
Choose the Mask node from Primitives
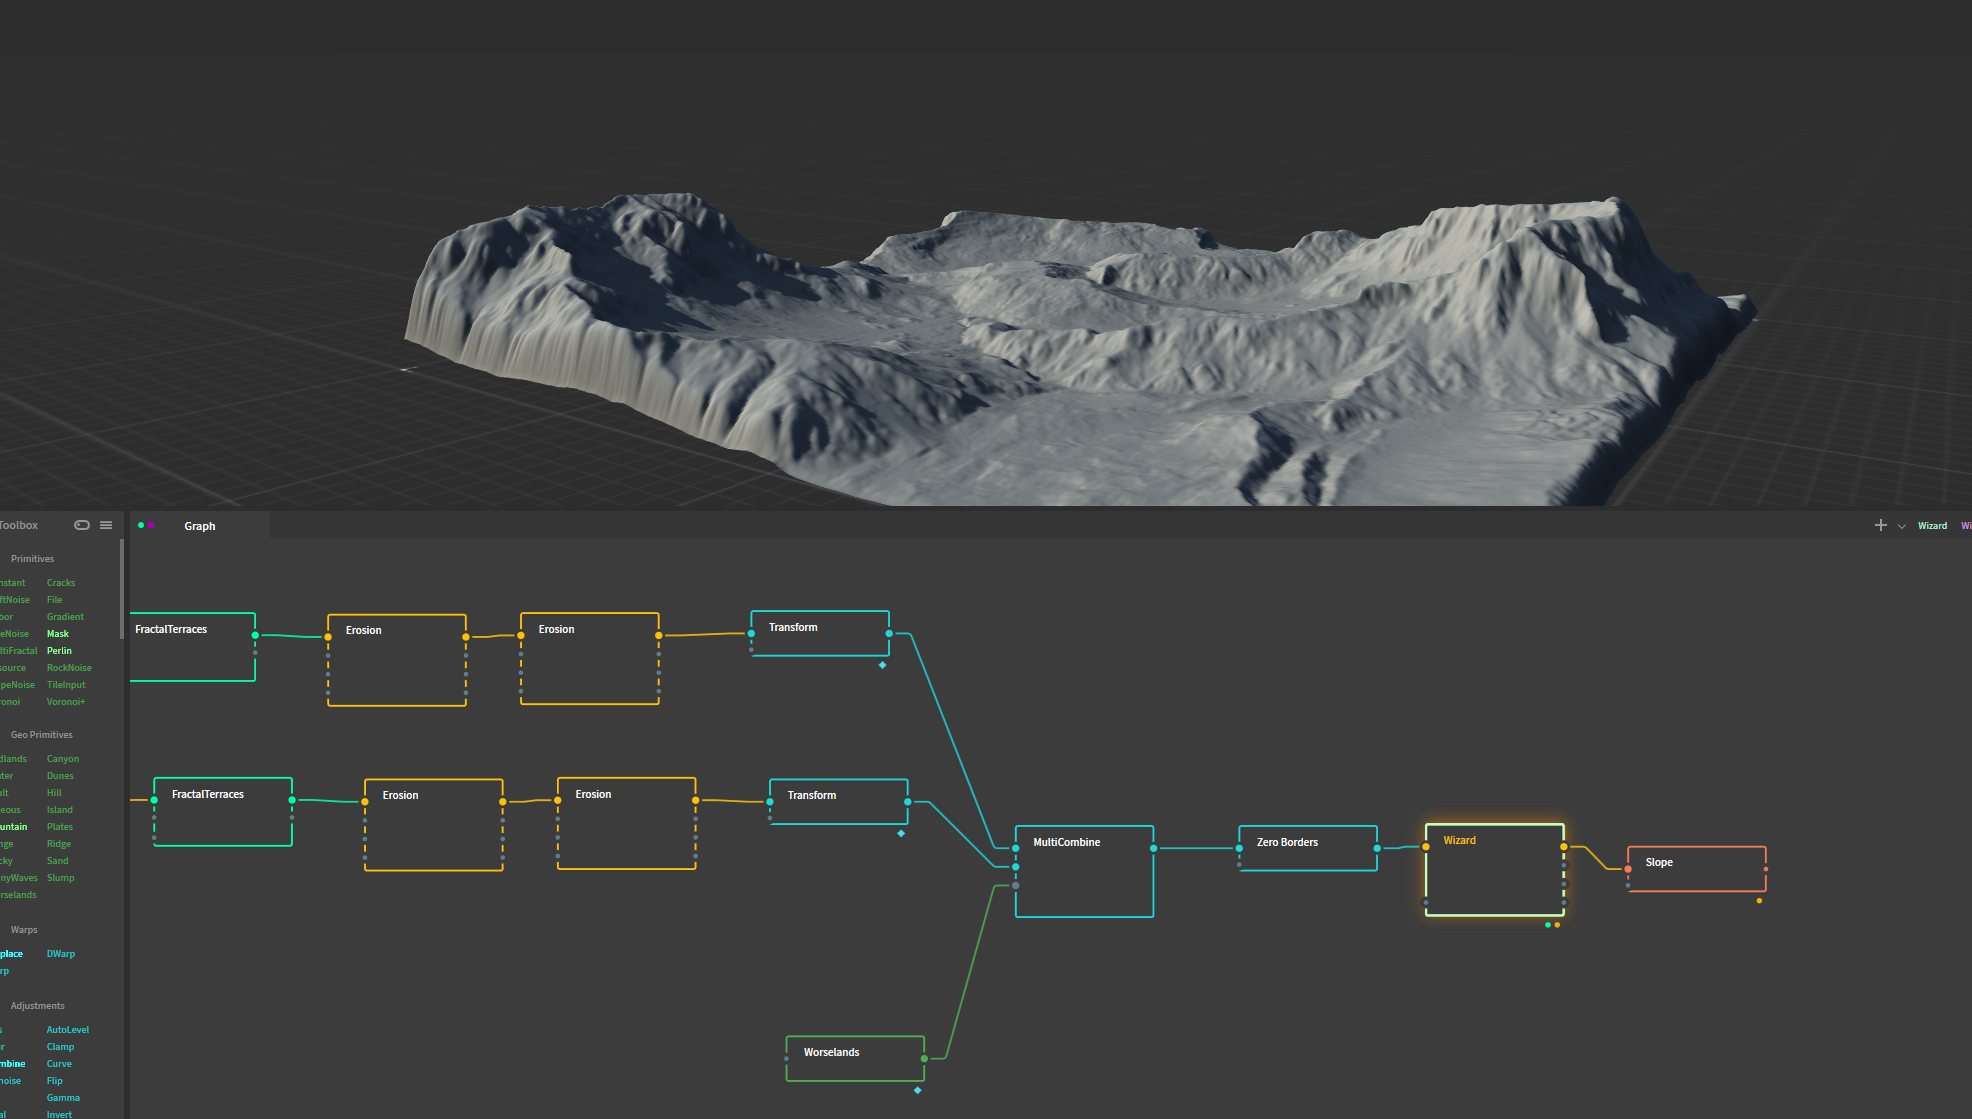58,634
